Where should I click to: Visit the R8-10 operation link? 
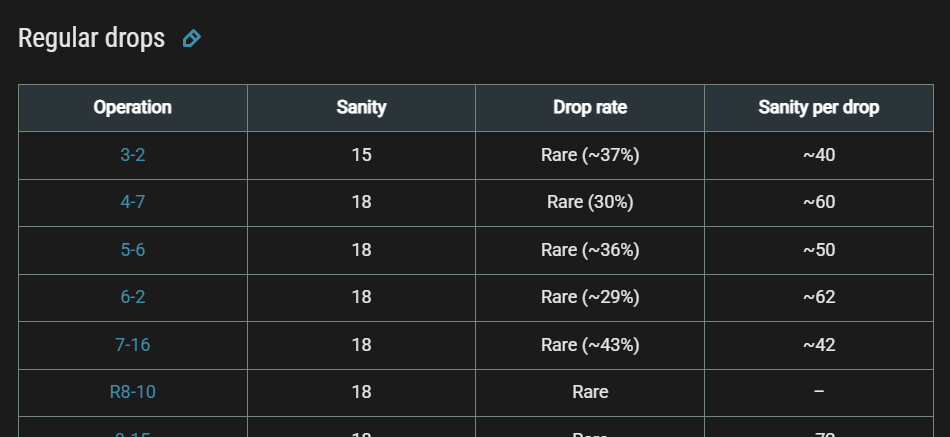pyautogui.click(x=133, y=392)
